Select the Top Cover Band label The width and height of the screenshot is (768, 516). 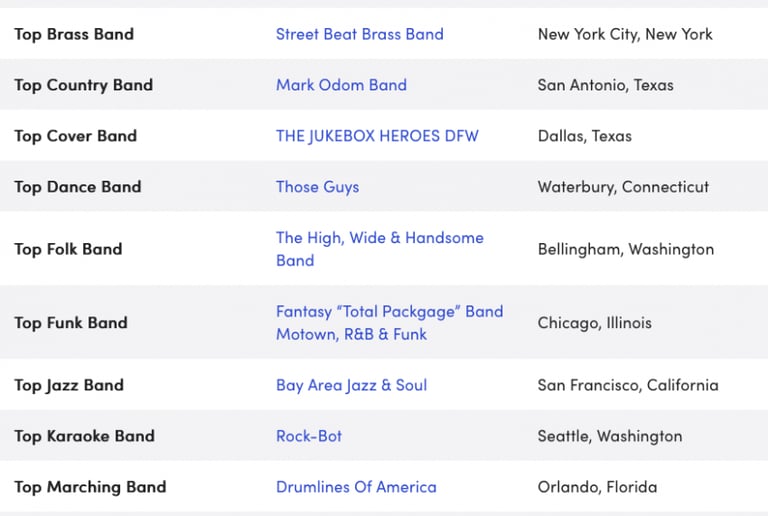(x=75, y=136)
